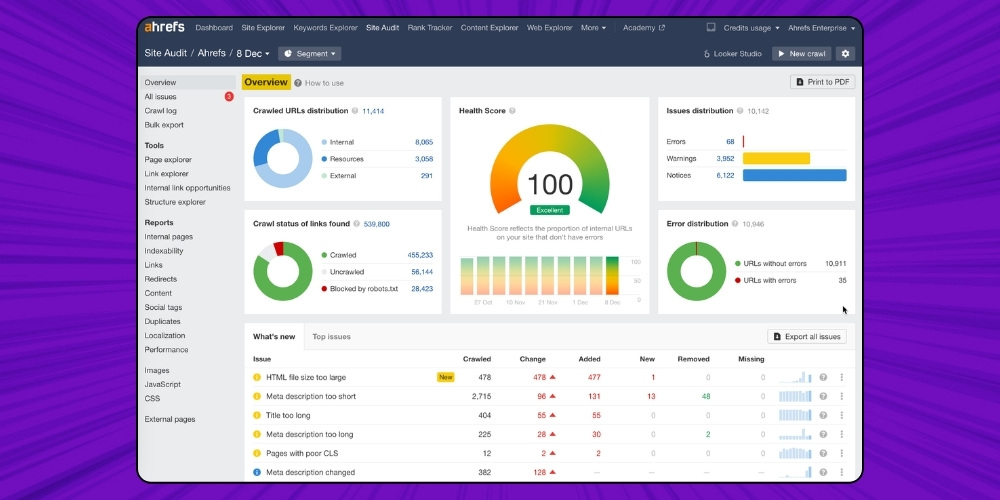Click the Health Score info icon
The image size is (1000, 500).
[x=512, y=111]
